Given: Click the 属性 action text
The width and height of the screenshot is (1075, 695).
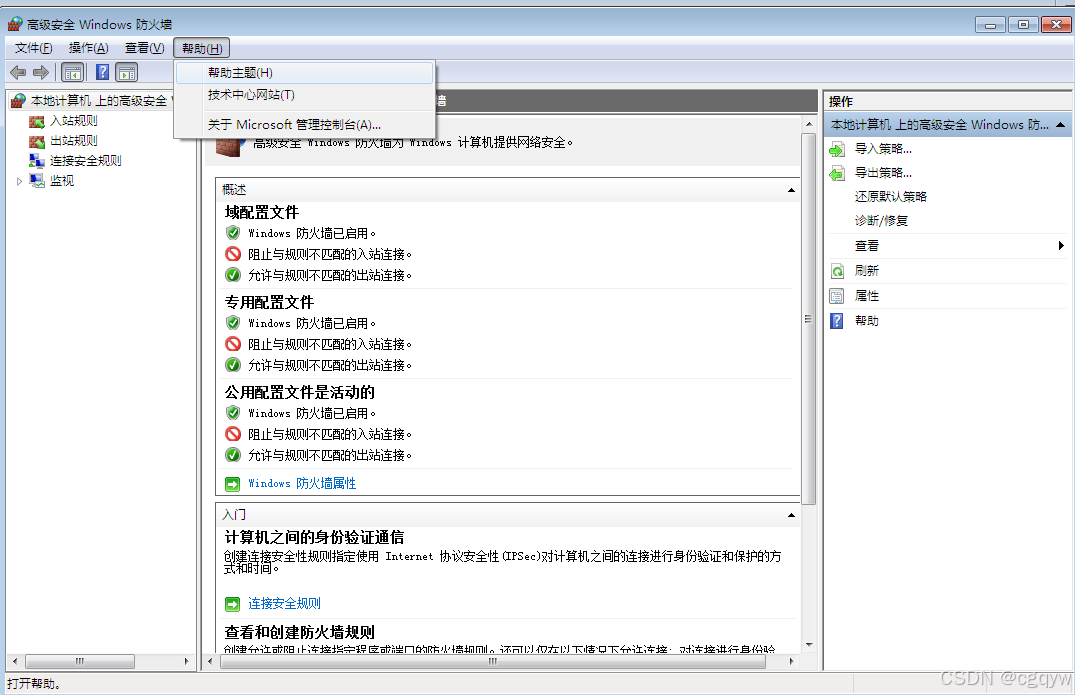Looking at the screenshot, I should pyautogui.click(x=867, y=296).
